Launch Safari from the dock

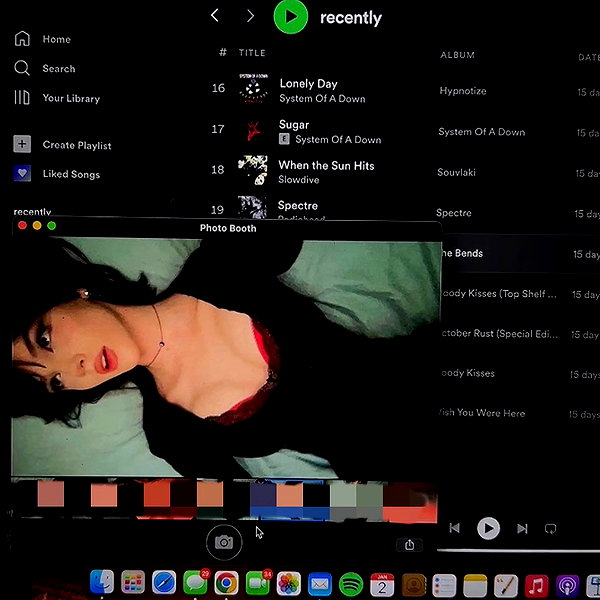coord(164,583)
